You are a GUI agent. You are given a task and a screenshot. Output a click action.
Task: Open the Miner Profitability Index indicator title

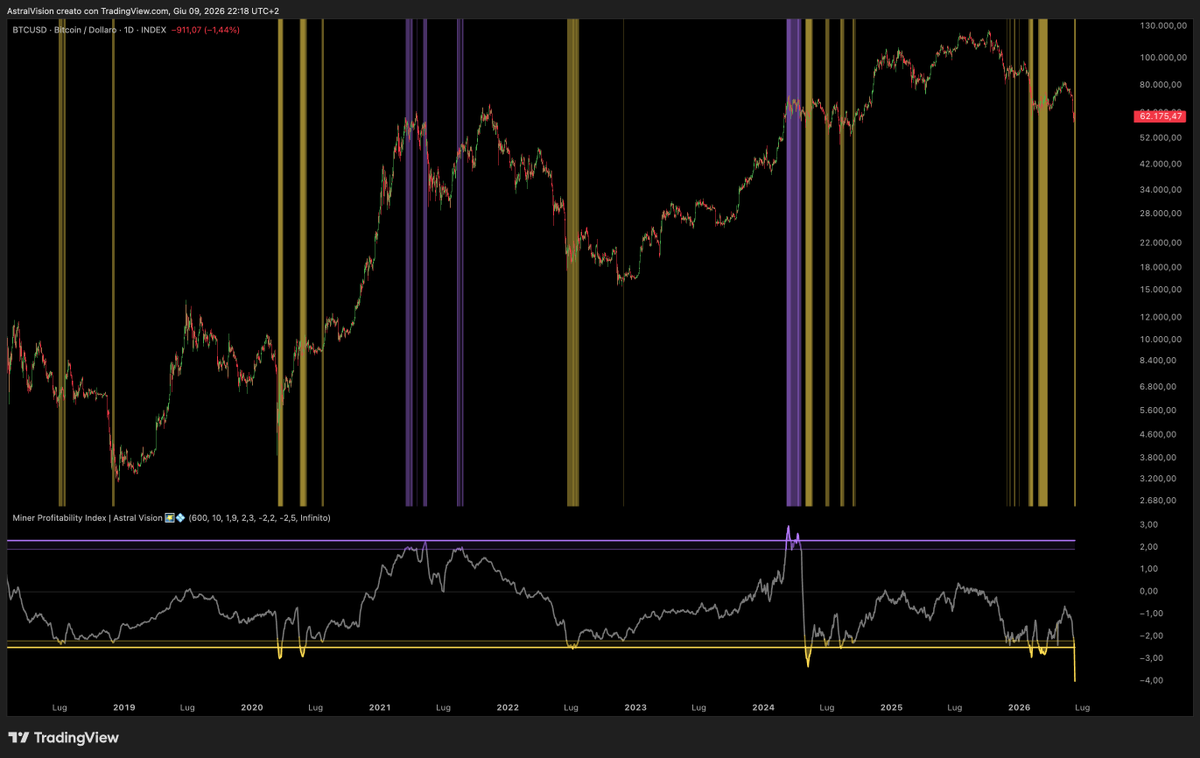tap(86, 518)
